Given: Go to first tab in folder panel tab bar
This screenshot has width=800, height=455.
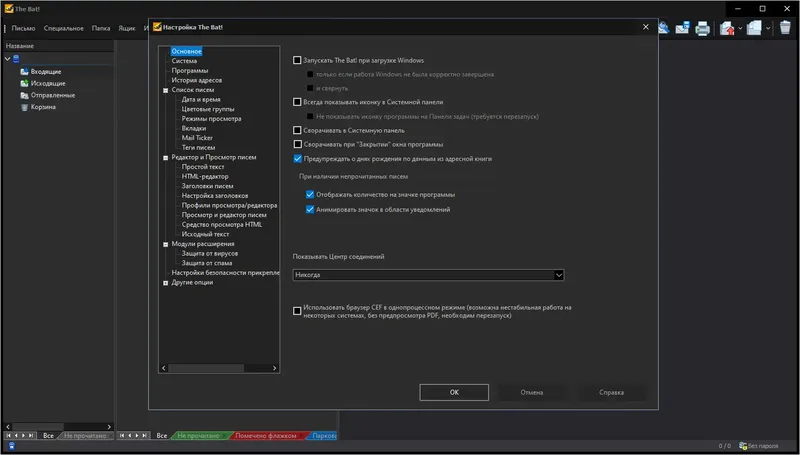Looking at the screenshot, I should click(x=8, y=436).
